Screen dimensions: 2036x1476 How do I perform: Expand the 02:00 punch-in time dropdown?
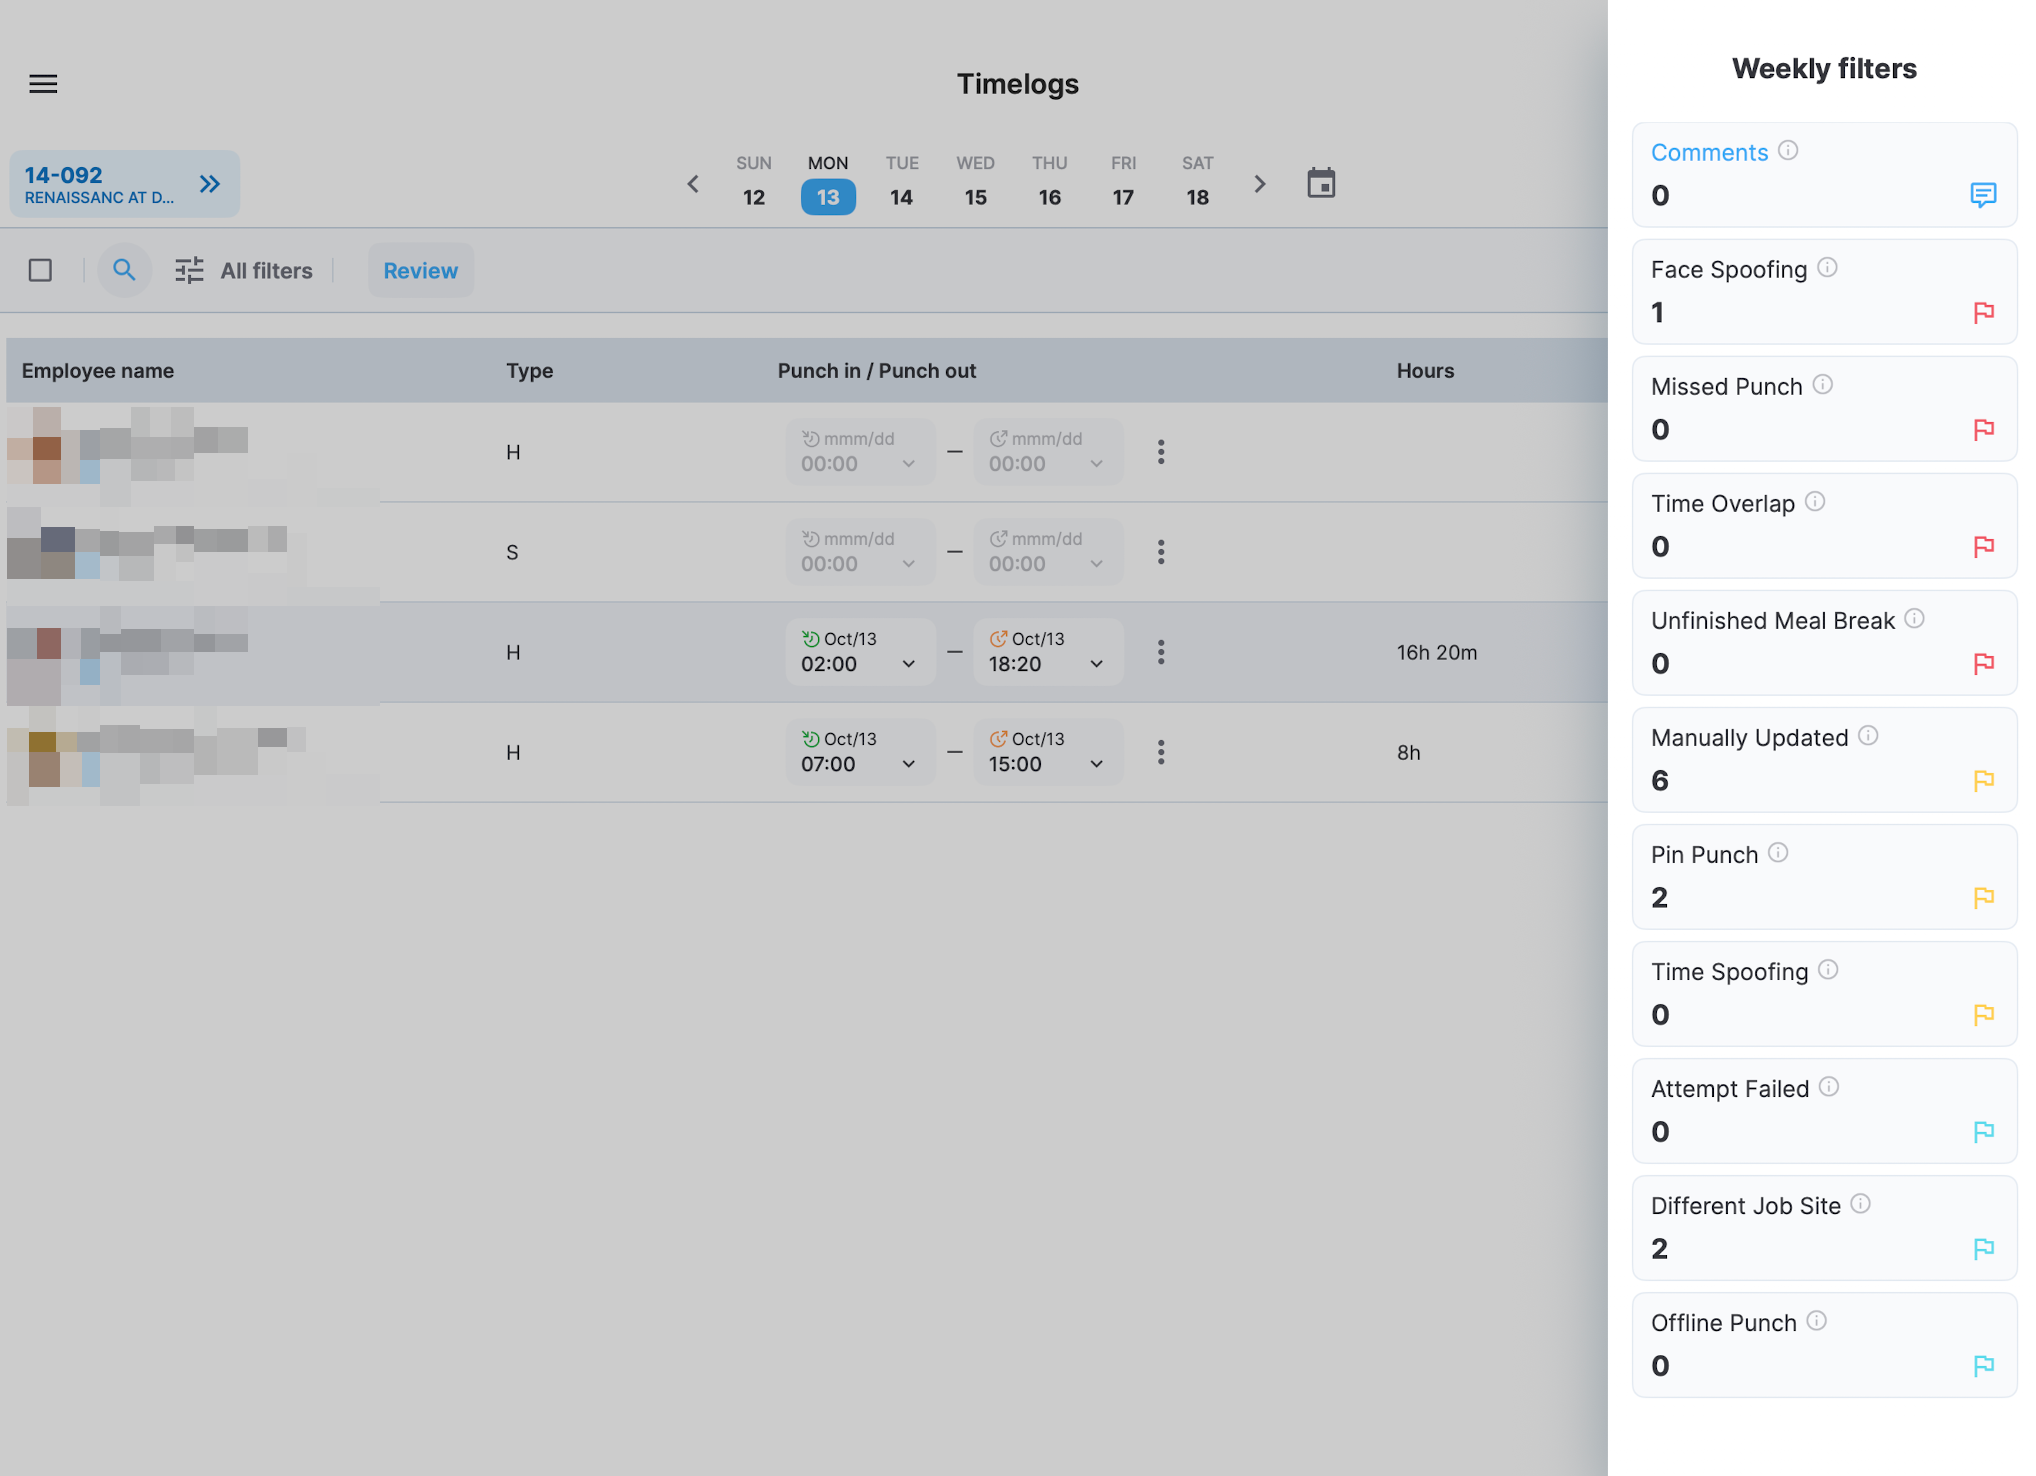908,664
